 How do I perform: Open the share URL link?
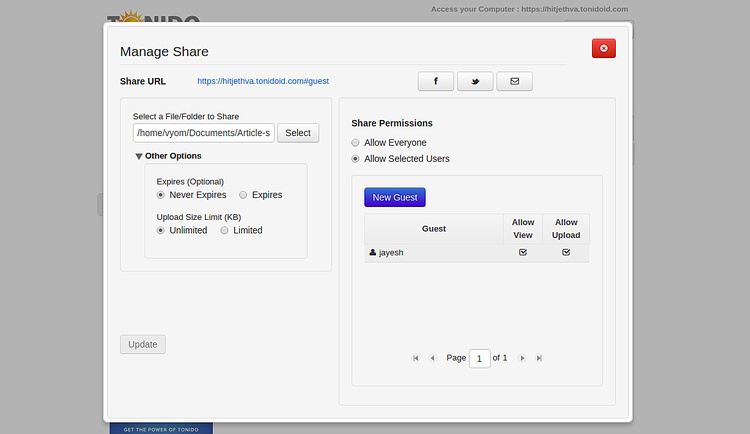(263, 82)
